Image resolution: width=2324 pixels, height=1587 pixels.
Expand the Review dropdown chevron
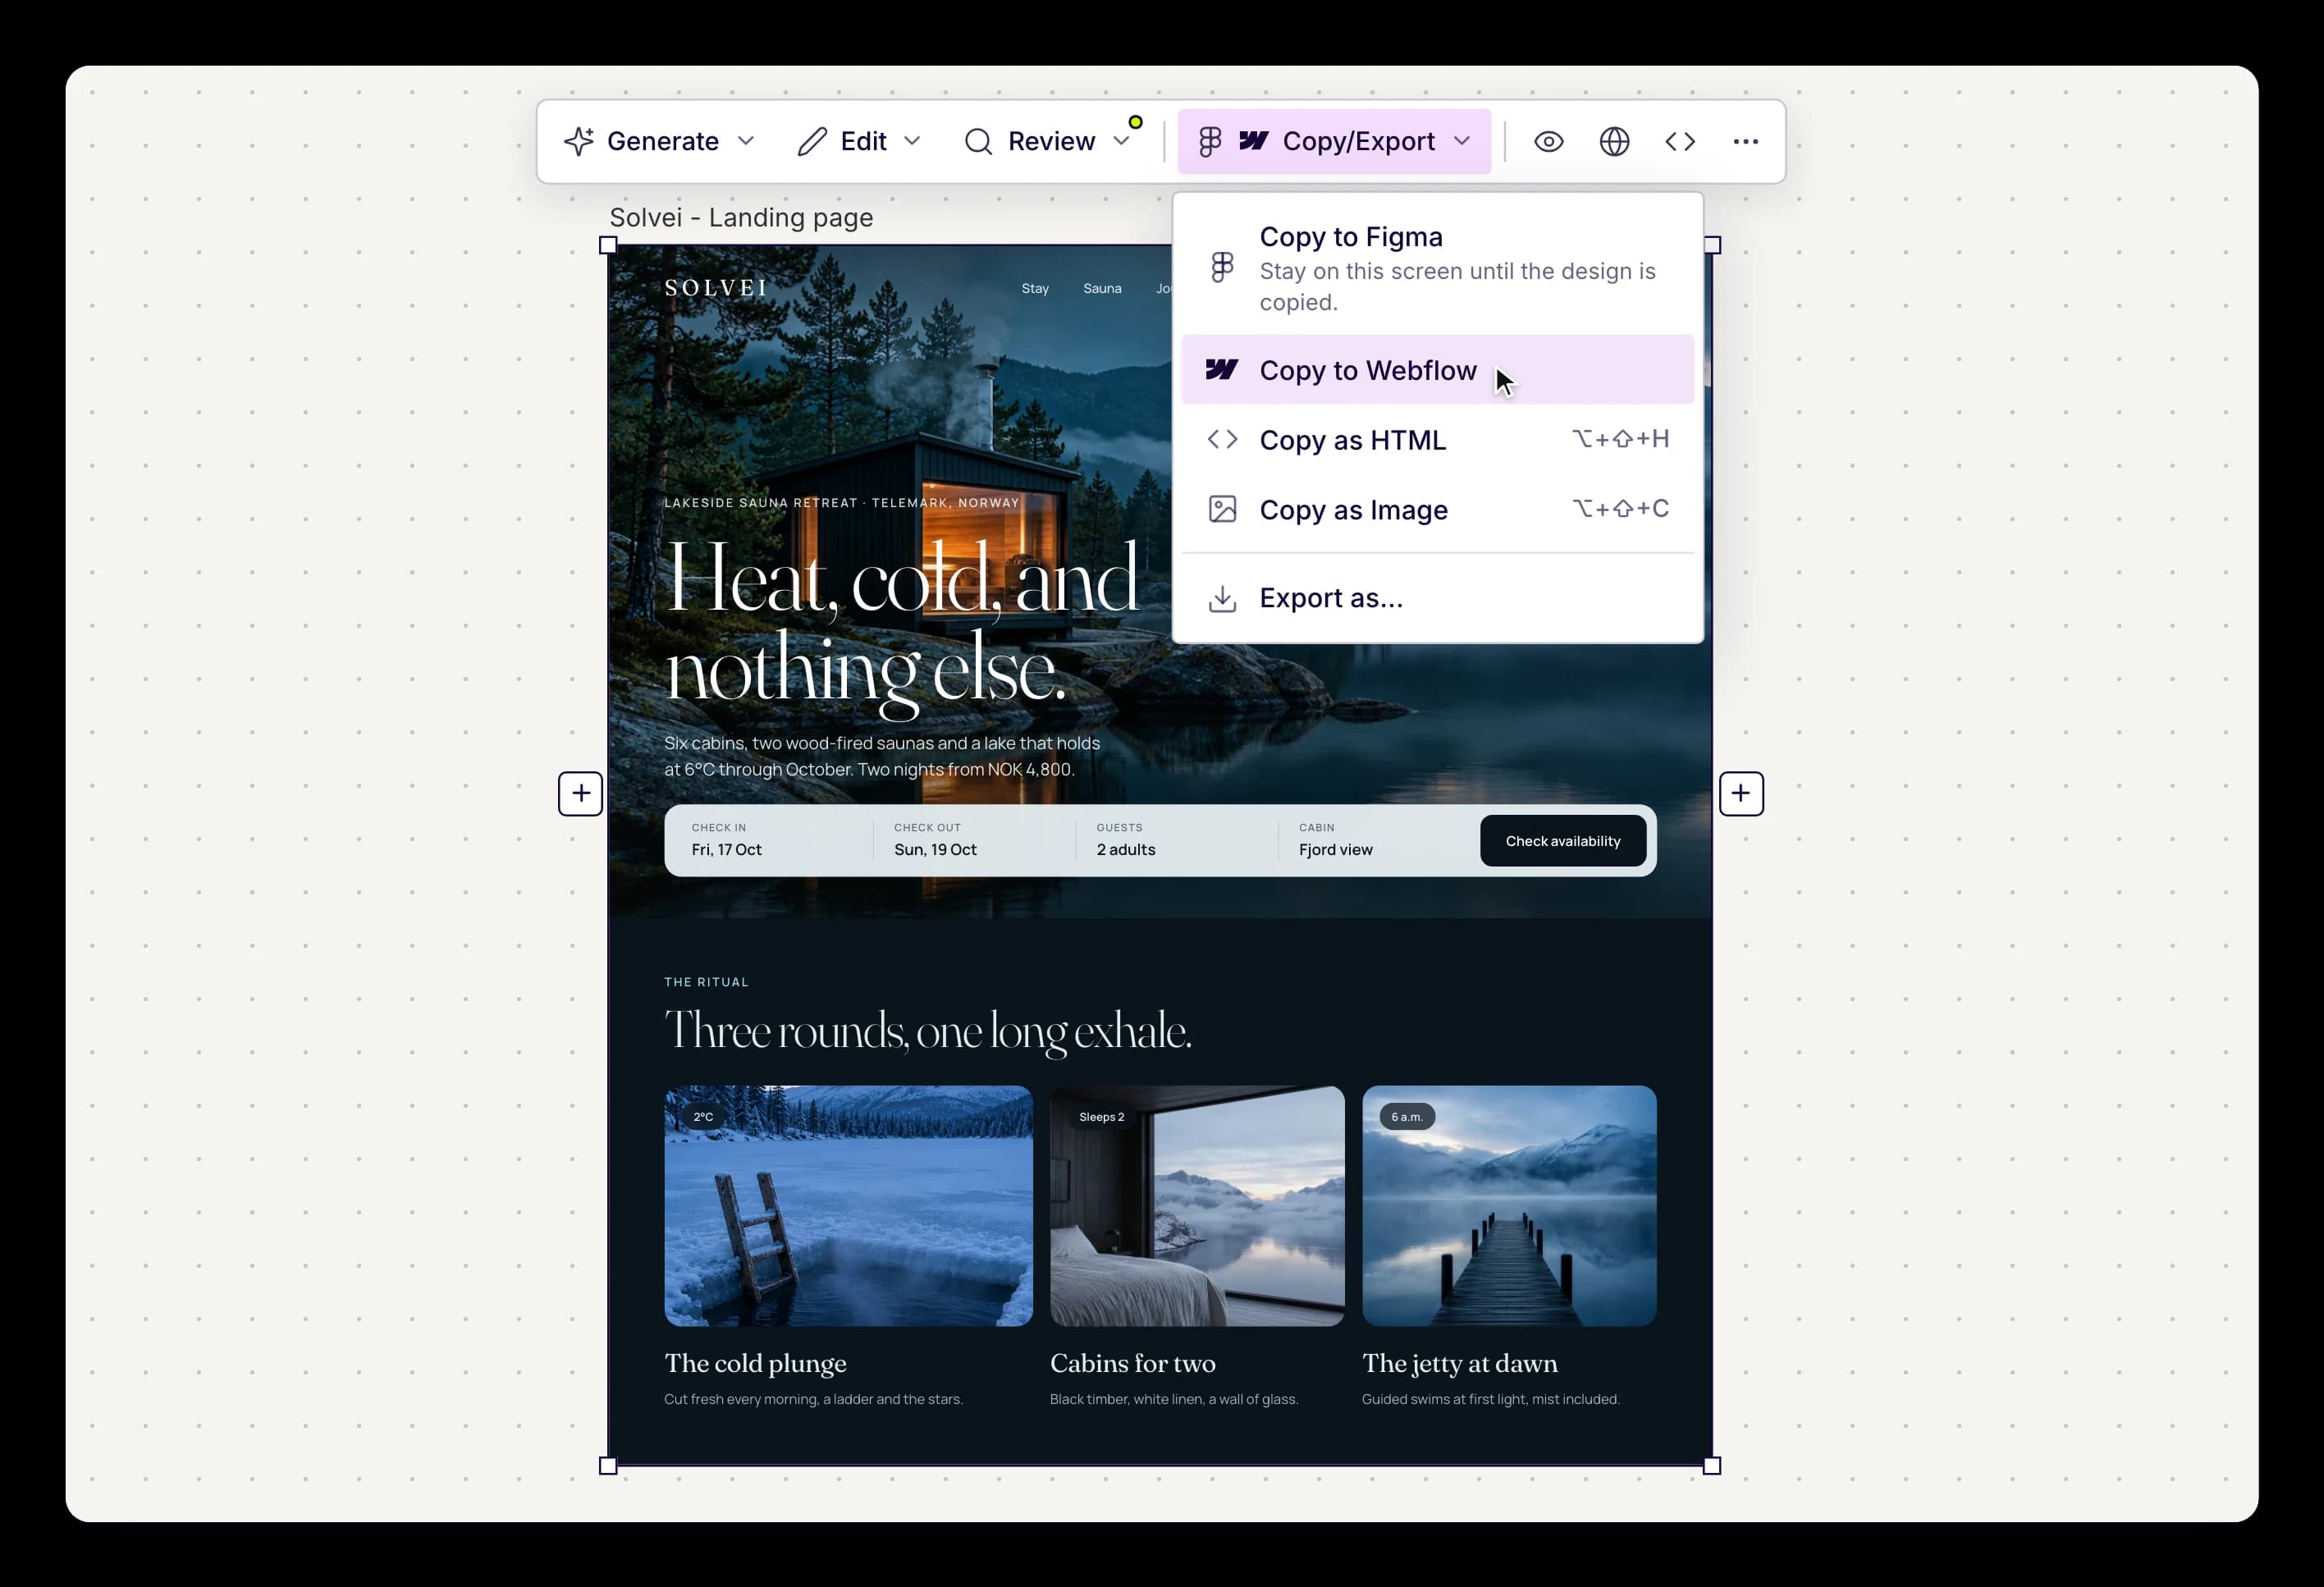[1122, 141]
